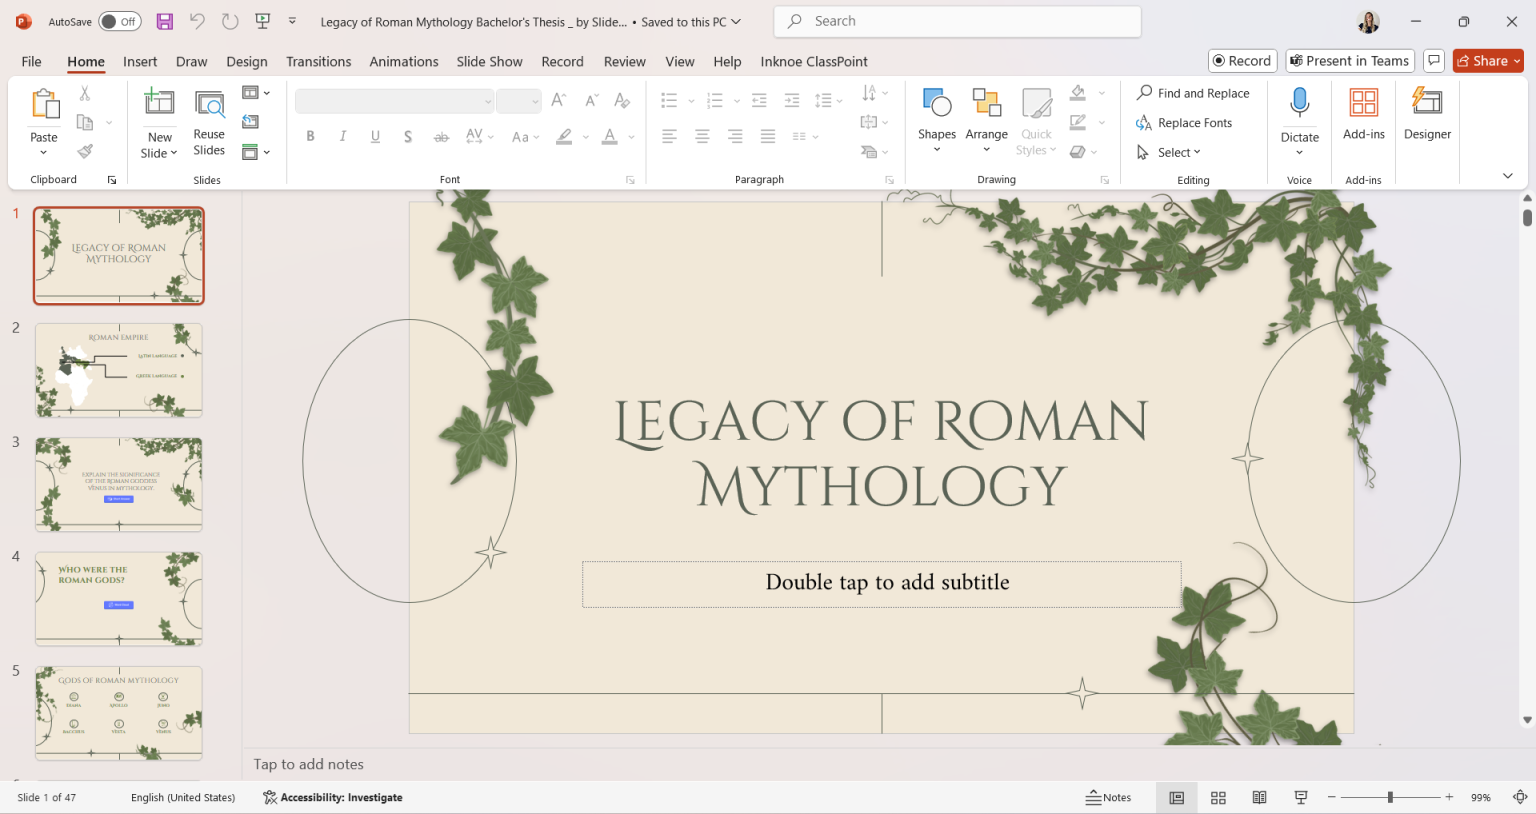1536x814 pixels.
Task: Open the font name combo box
Action: point(394,101)
